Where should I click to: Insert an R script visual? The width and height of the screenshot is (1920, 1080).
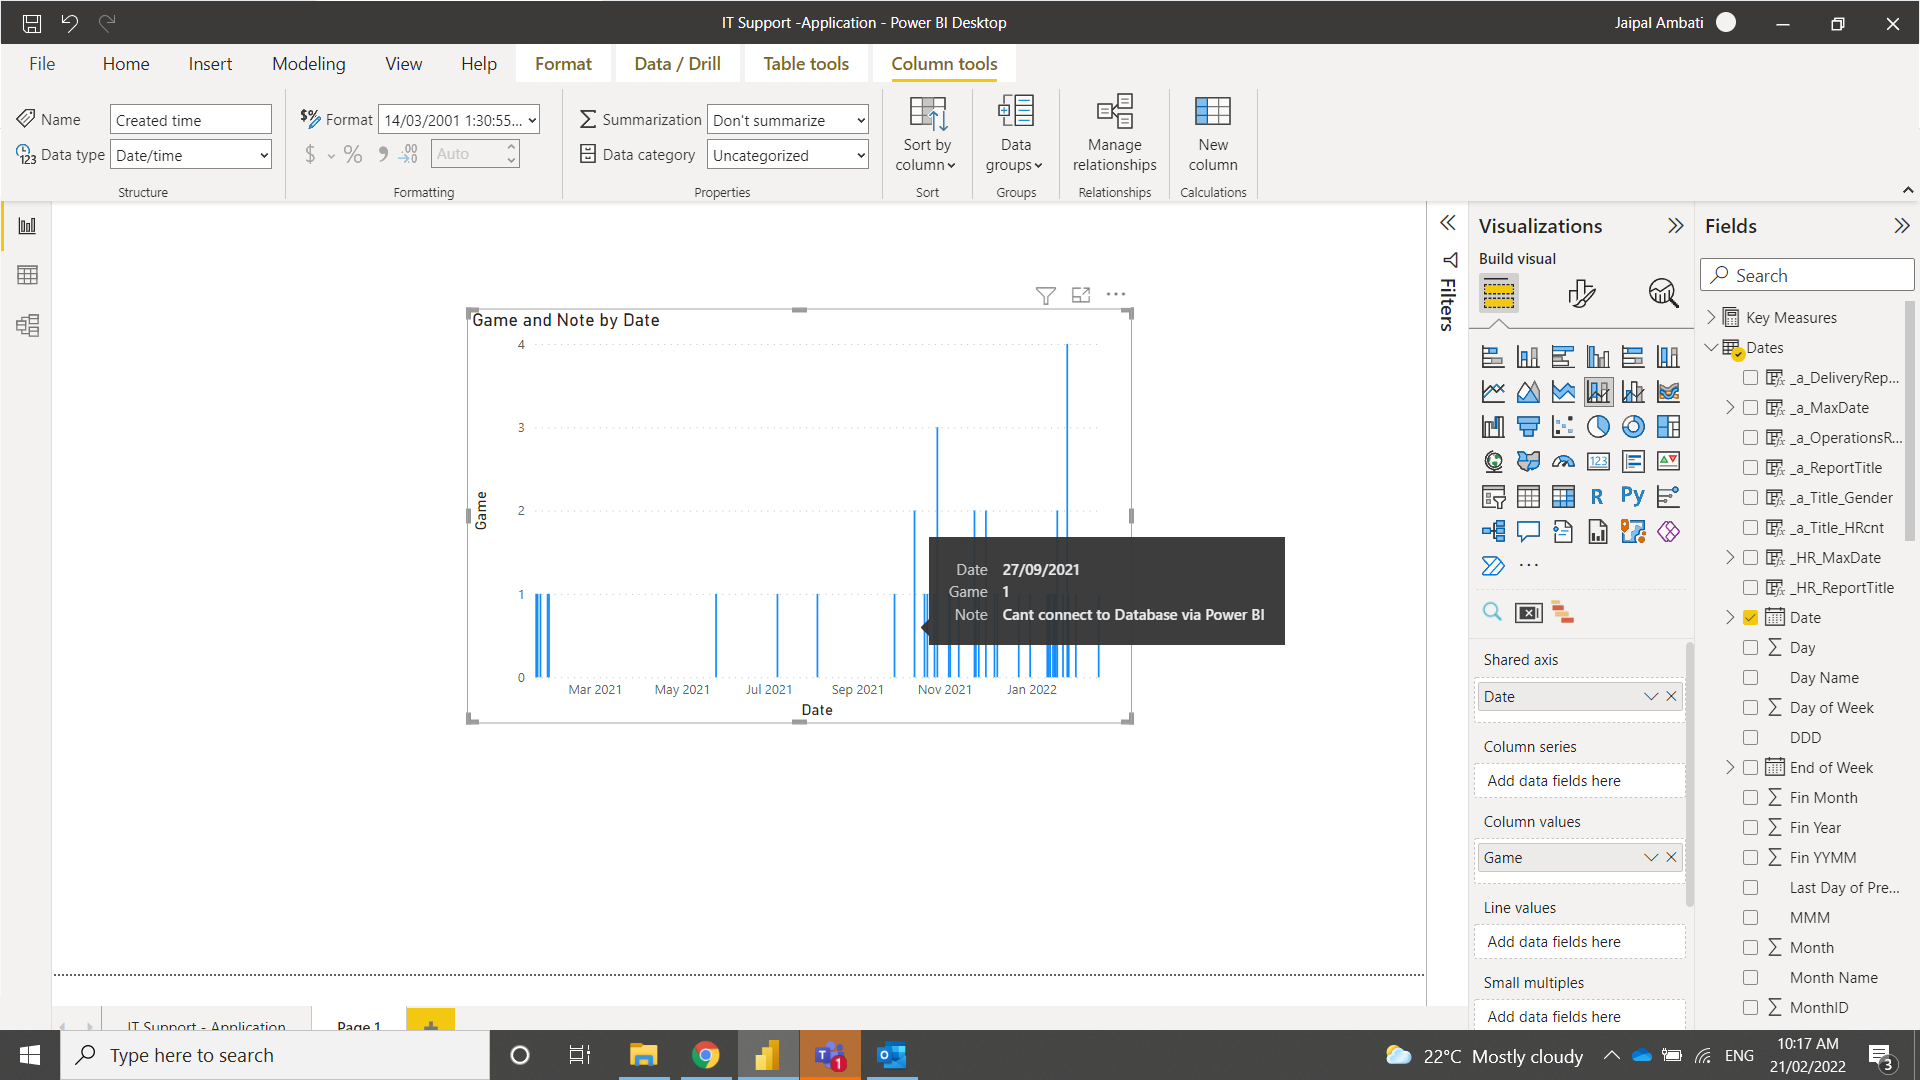pos(1598,496)
